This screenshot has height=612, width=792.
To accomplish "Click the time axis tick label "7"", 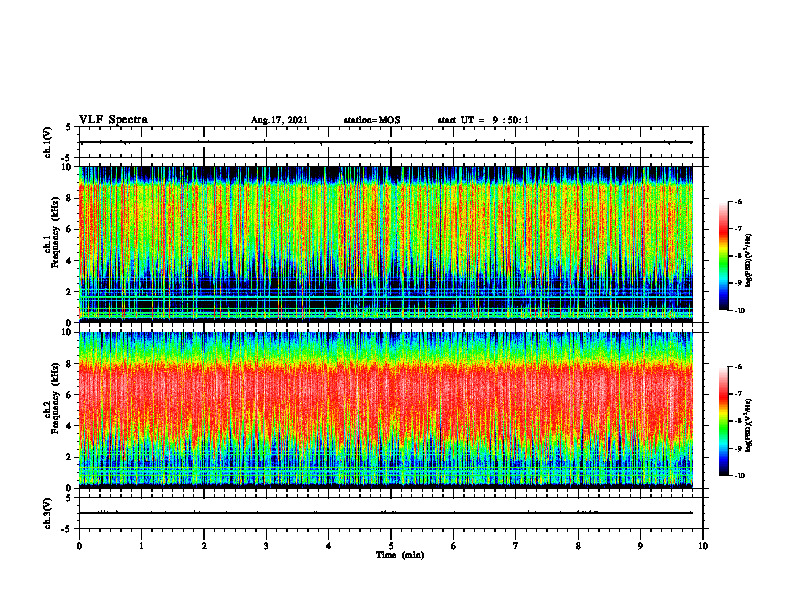I will coord(516,546).
